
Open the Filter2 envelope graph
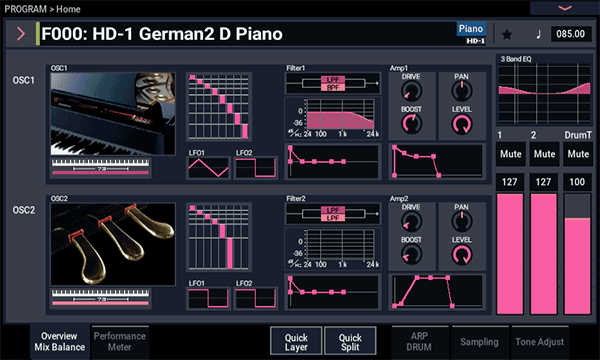pyautogui.click(x=333, y=292)
